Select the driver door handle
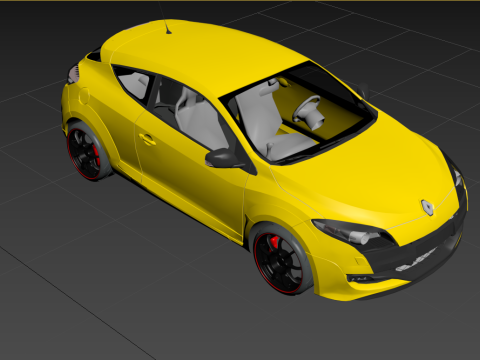 tap(147, 139)
